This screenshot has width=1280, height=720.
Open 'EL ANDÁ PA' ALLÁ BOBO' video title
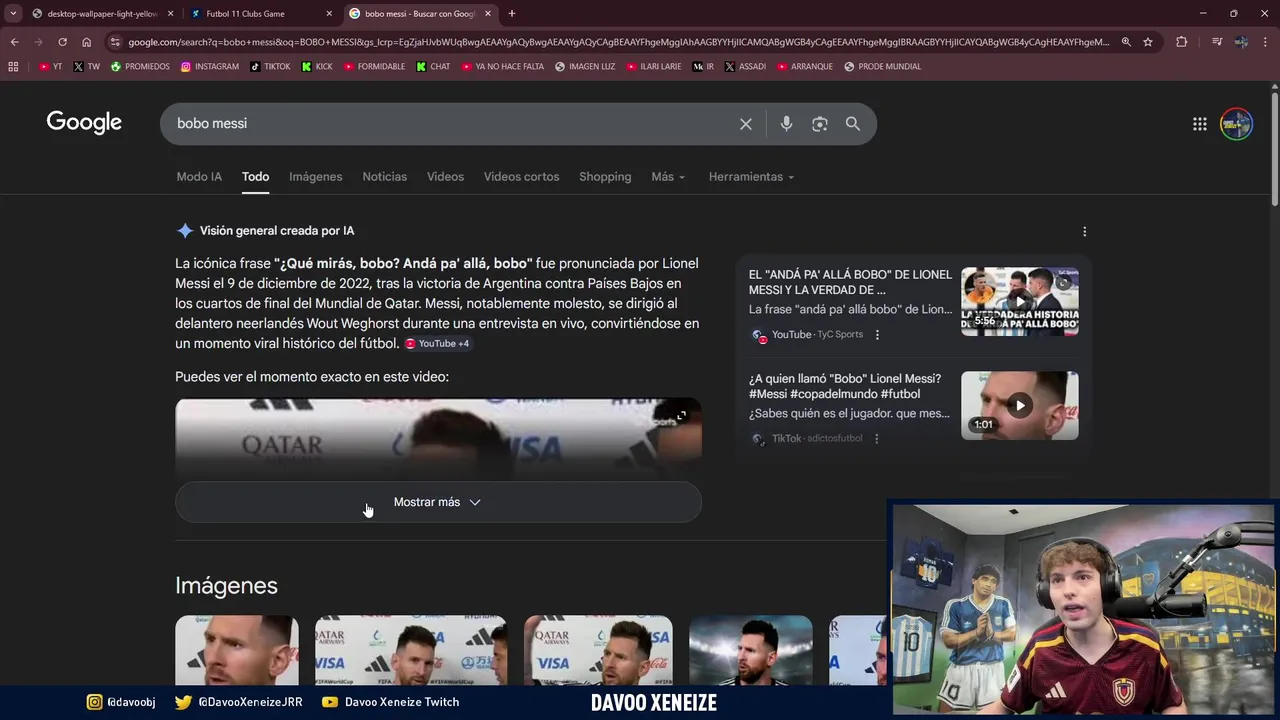coord(850,282)
